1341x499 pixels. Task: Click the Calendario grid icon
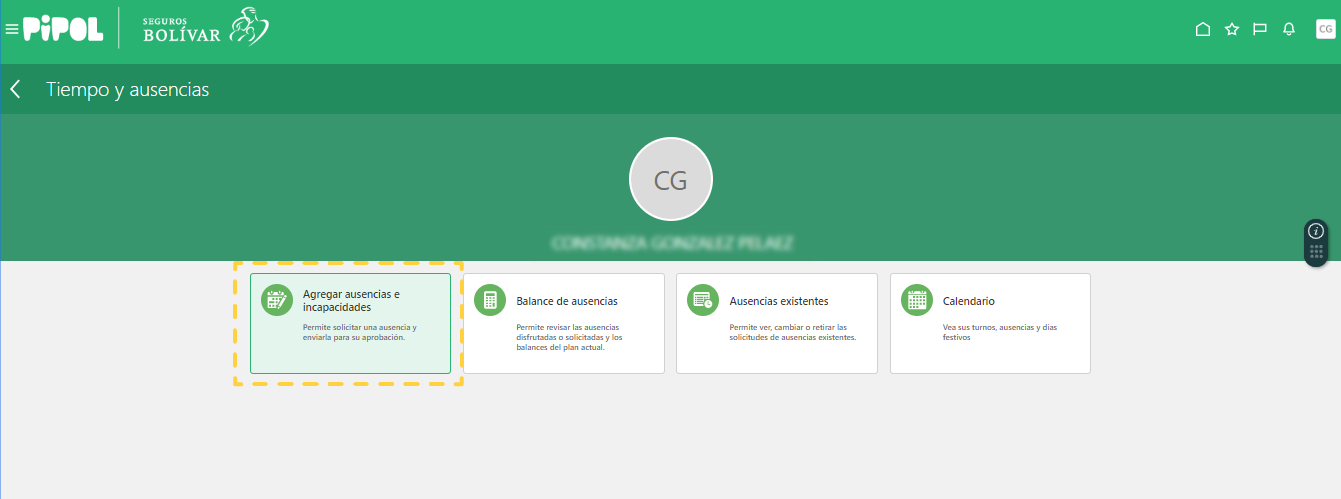tap(917, 300)
